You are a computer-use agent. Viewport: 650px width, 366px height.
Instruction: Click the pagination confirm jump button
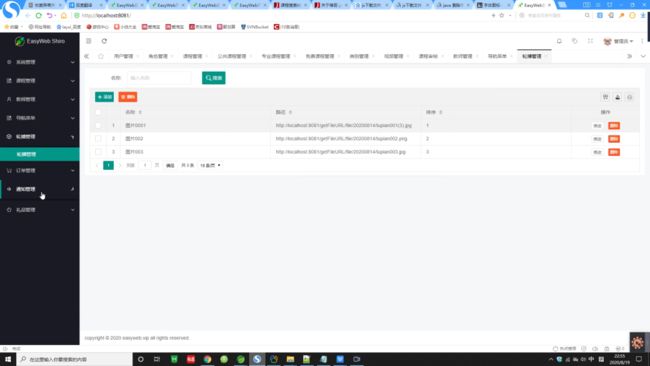click(x=170, y=165)
